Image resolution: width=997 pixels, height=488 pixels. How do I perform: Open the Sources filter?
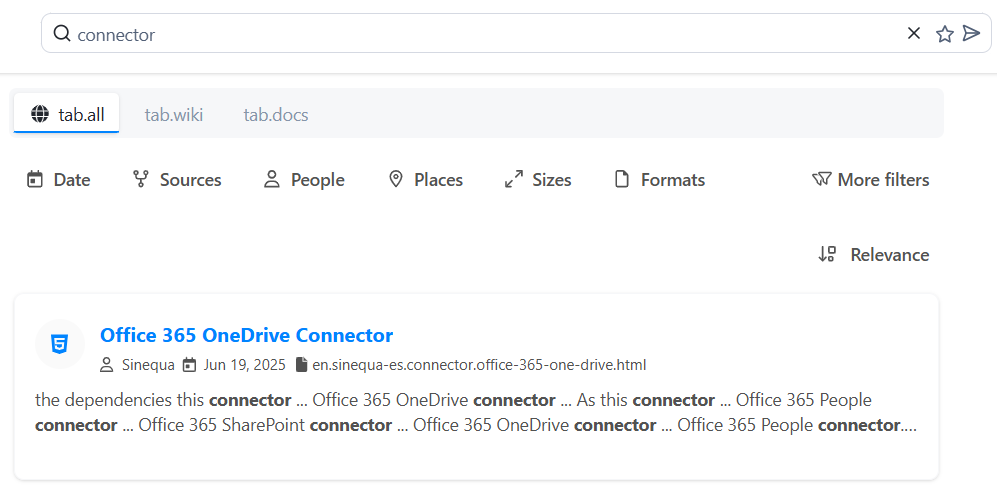(x=177, y=180)
